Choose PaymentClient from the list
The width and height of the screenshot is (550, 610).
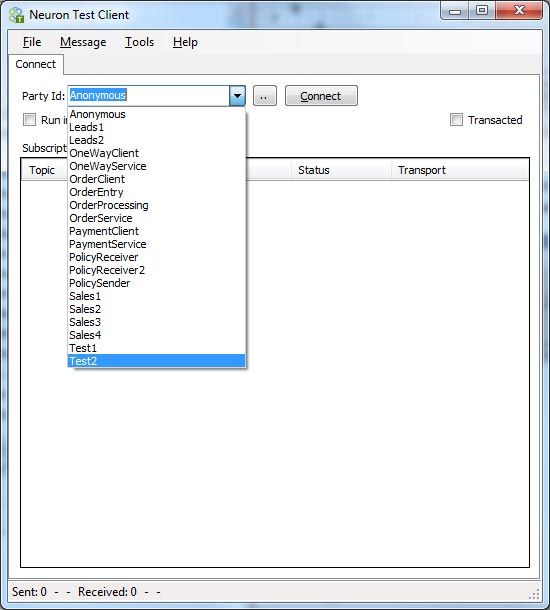coord(156,231)
